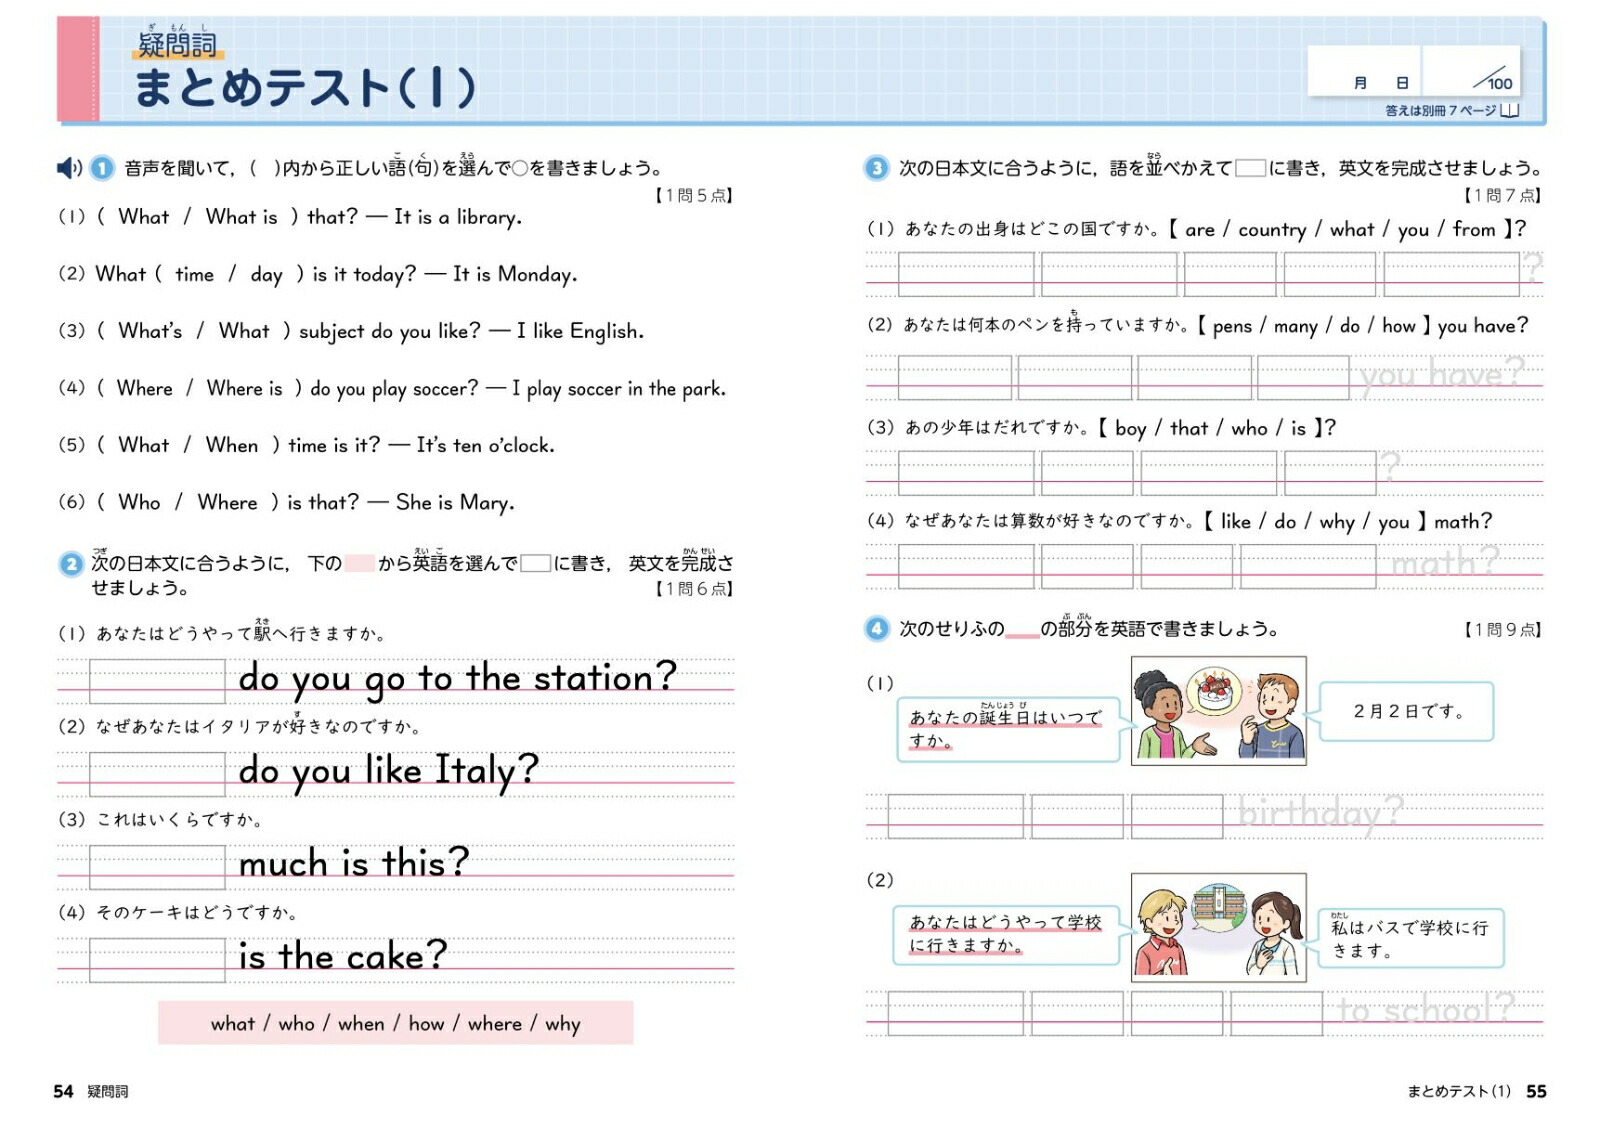Click the speaker audio icon next to question 1

(x=68, y=167)
